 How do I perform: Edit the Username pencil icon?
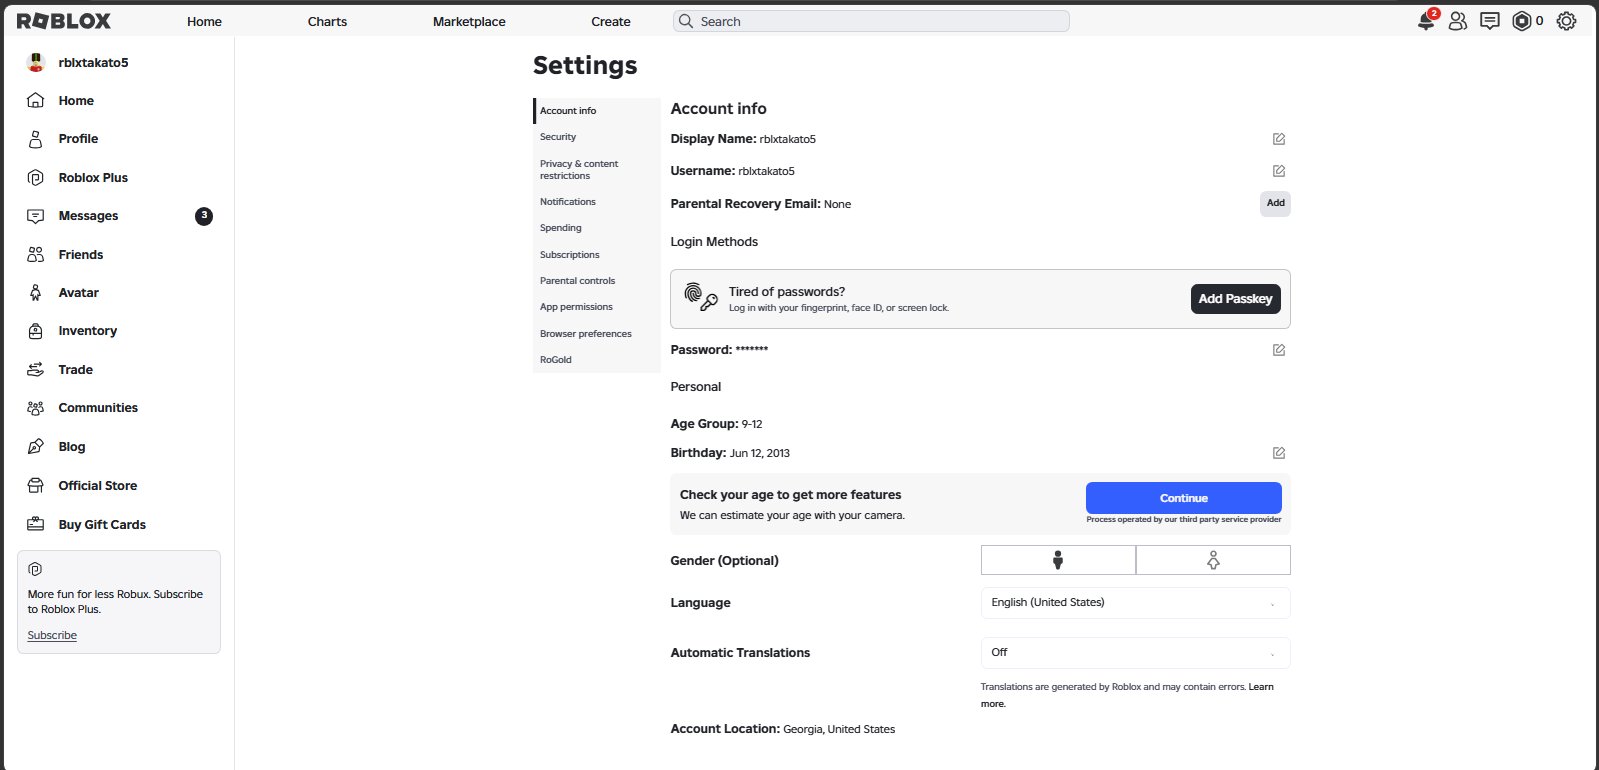point(1279,171)
